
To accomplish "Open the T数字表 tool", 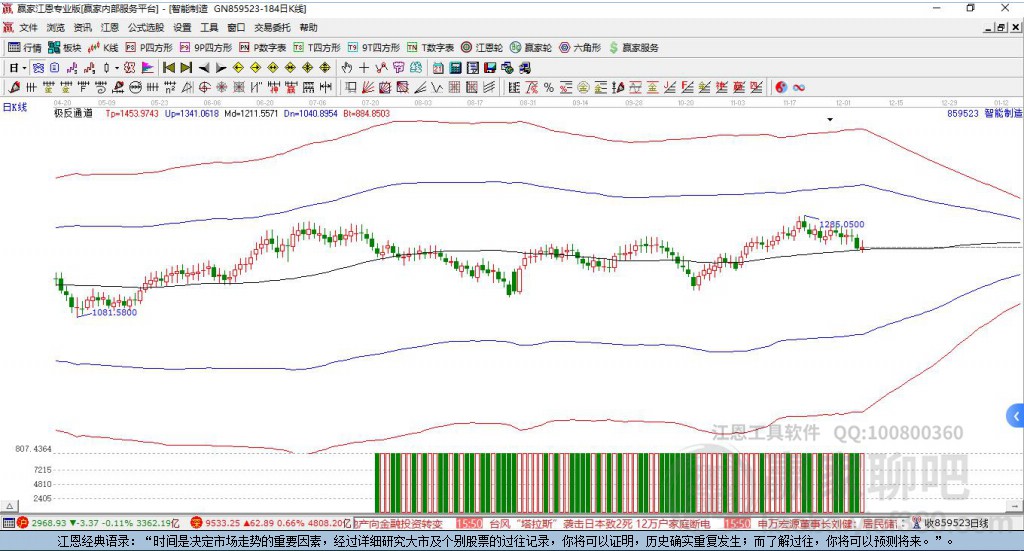I will pyautogui.click(x=430, y=48).
